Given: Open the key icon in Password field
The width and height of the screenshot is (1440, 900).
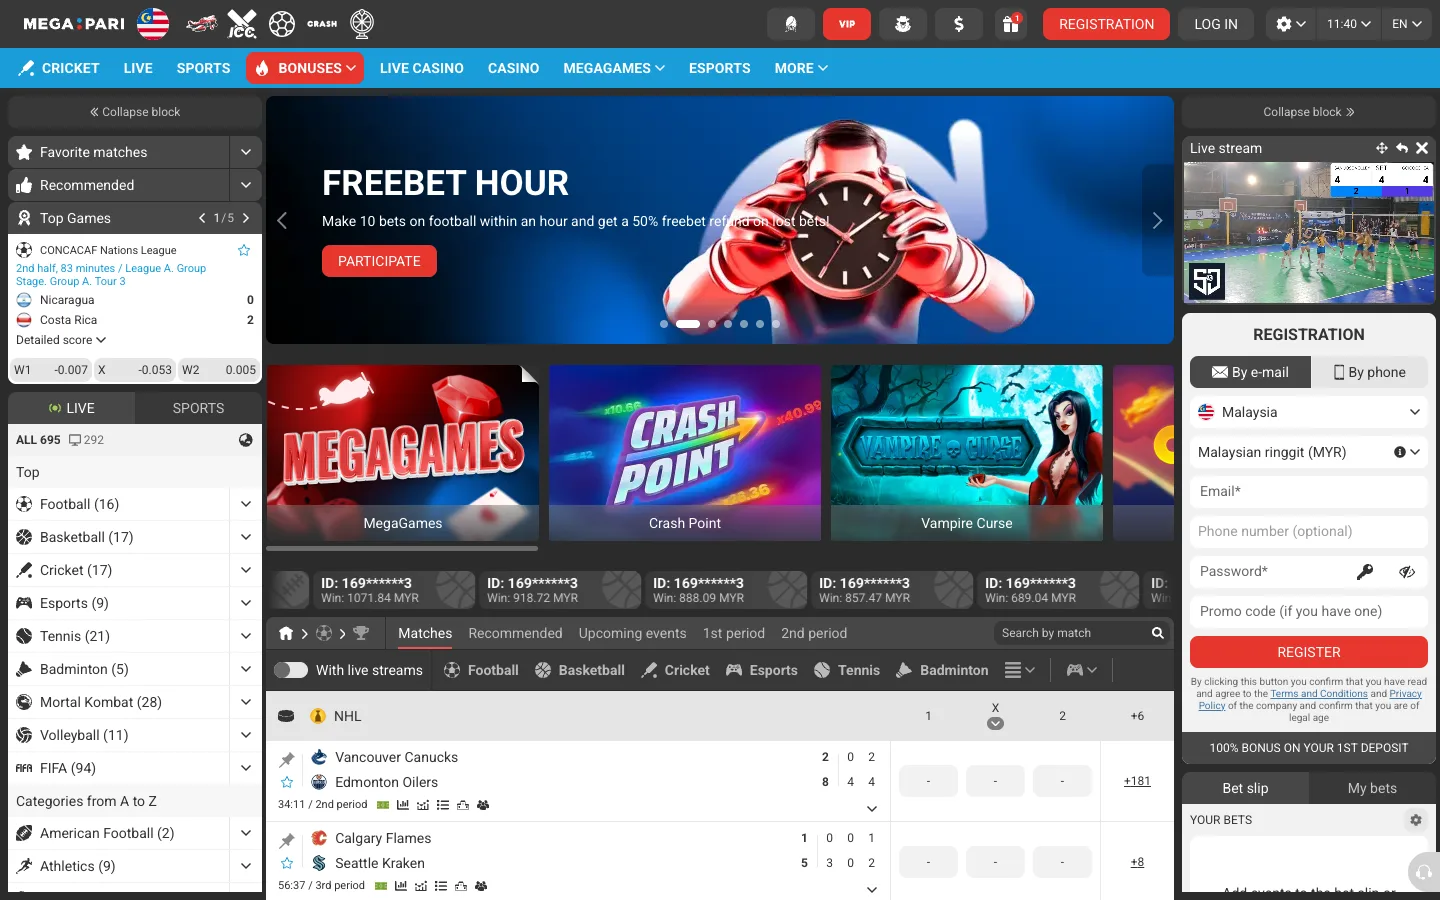Looking at the screenshot, I should (1365, 572).
